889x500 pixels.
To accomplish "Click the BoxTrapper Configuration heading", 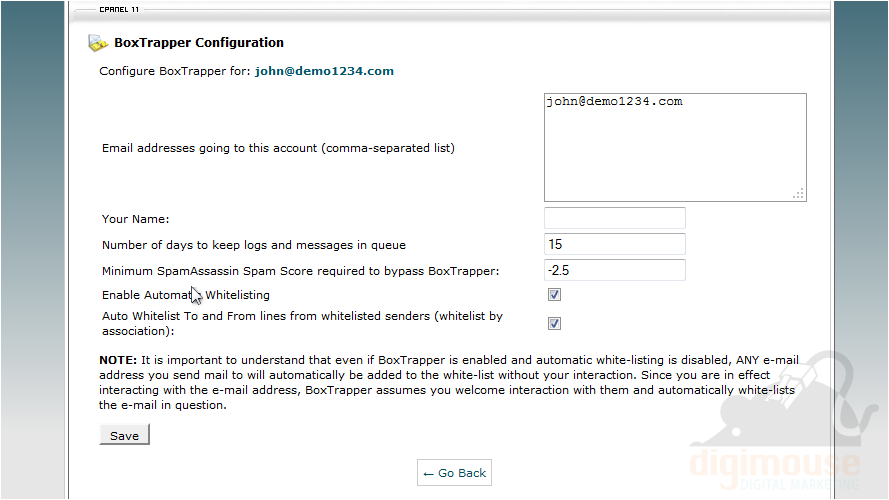I will point(198,43).
